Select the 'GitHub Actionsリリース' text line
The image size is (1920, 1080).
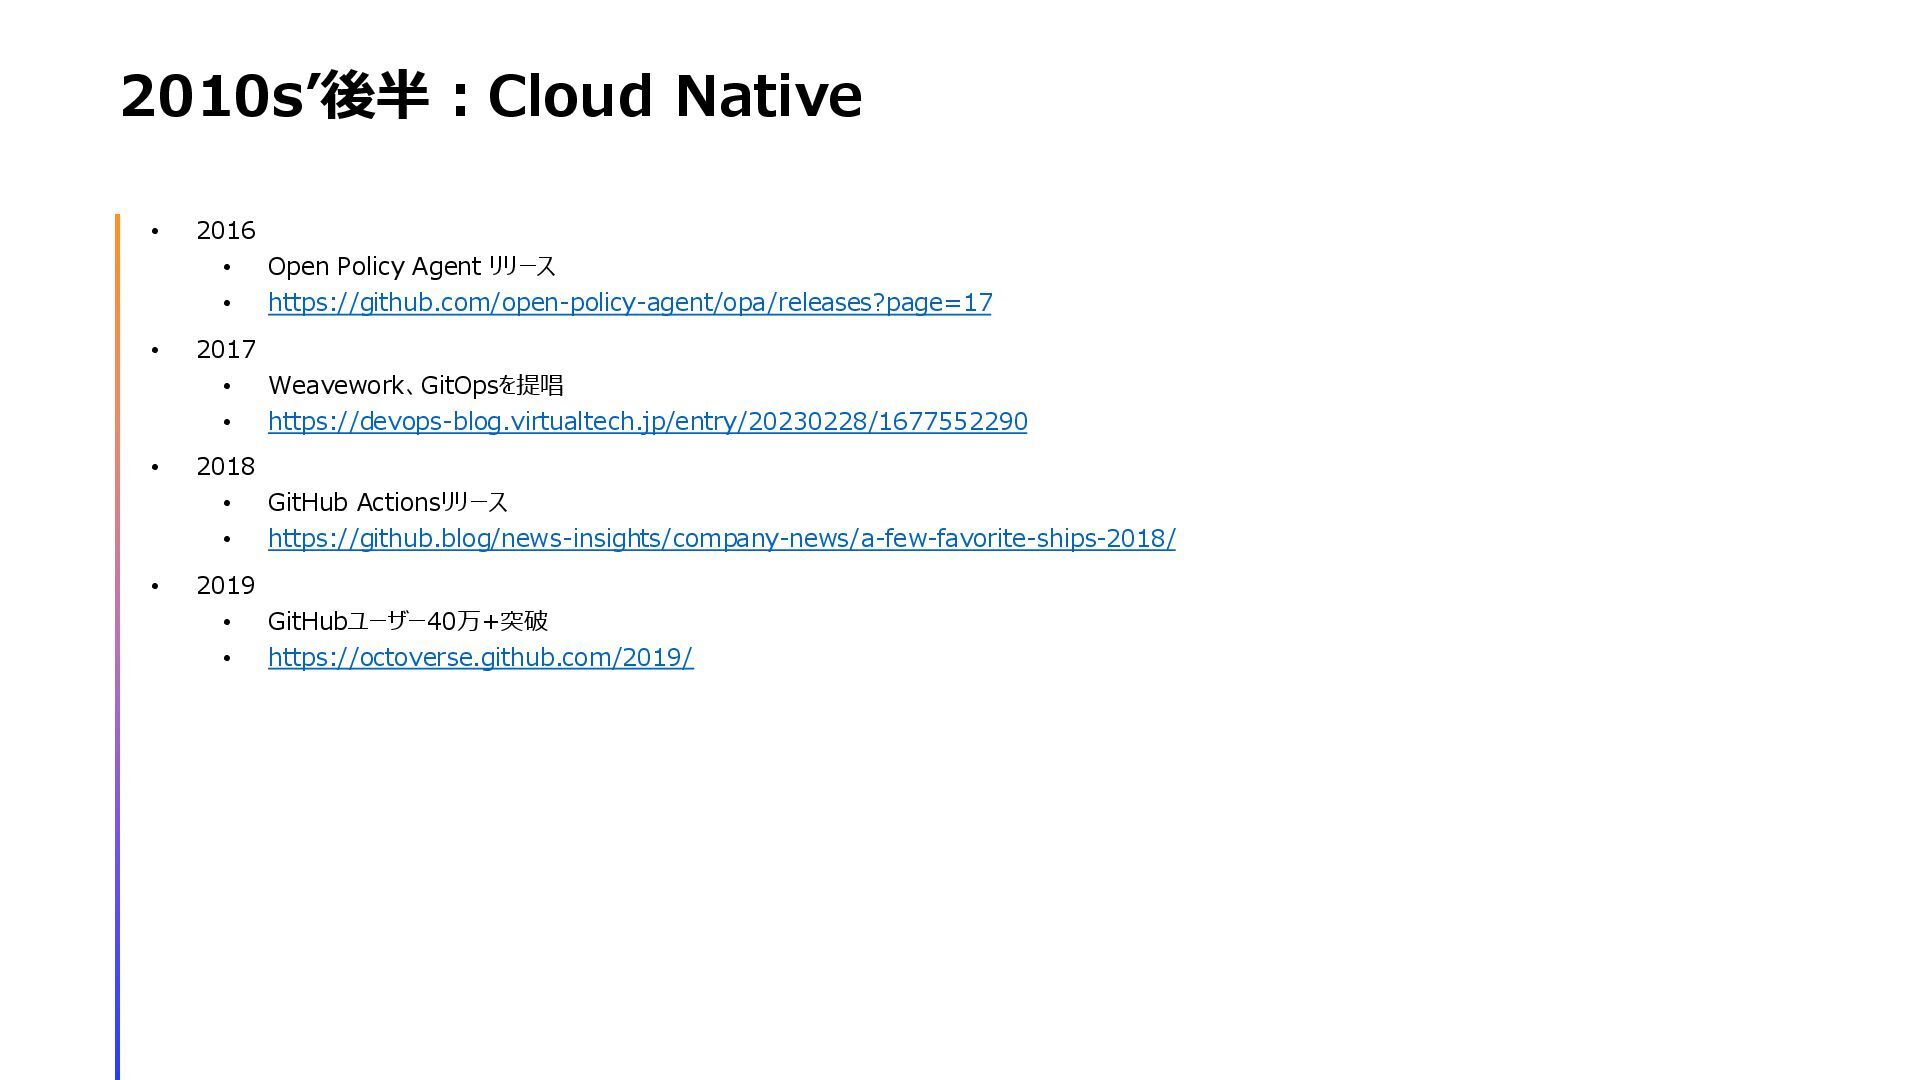[387, 503]
